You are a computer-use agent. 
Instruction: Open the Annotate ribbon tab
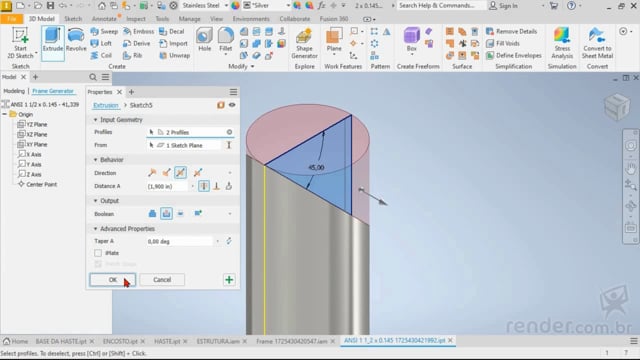(x=104, y=19)
